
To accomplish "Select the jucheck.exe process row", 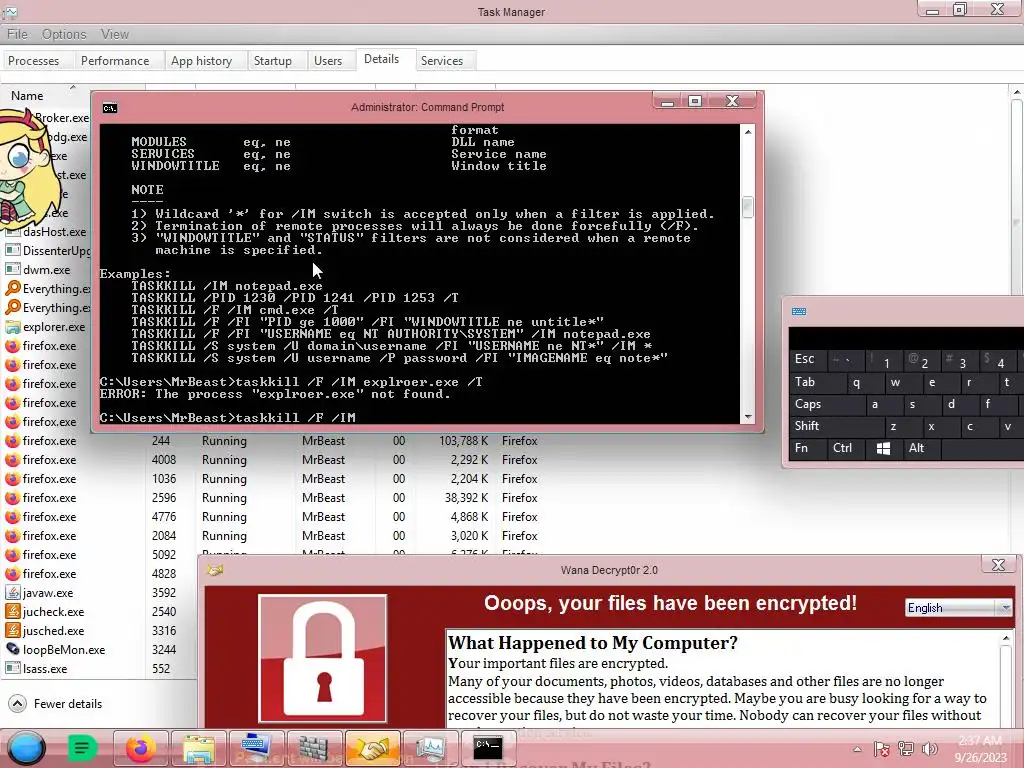I will (x=98, y=612).
